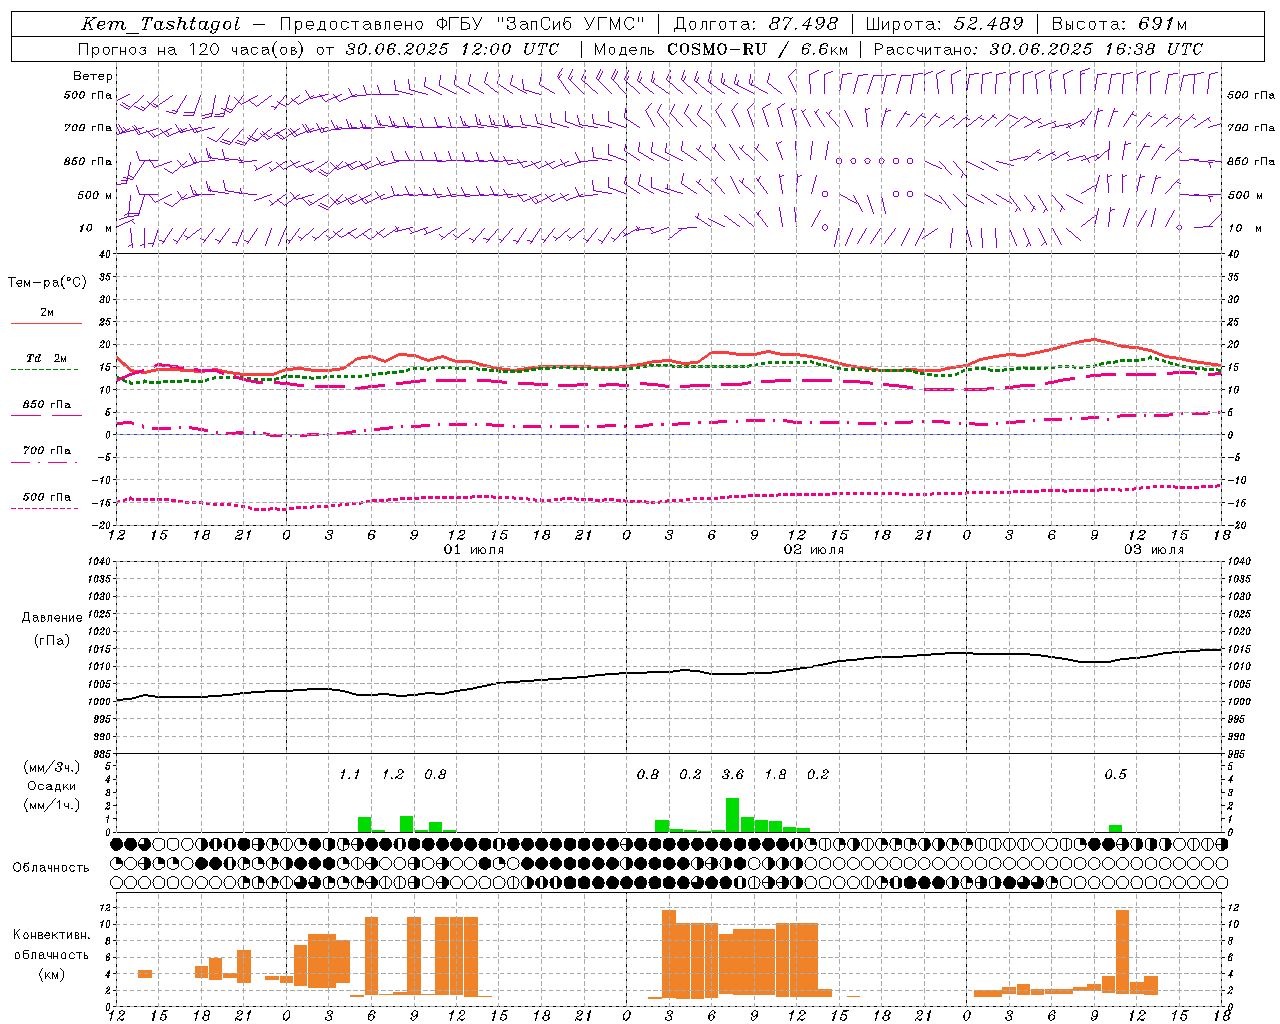This screenshot has width=1280, height=1024.
Task: Select the longitude value 87.498
Action: 803,24
